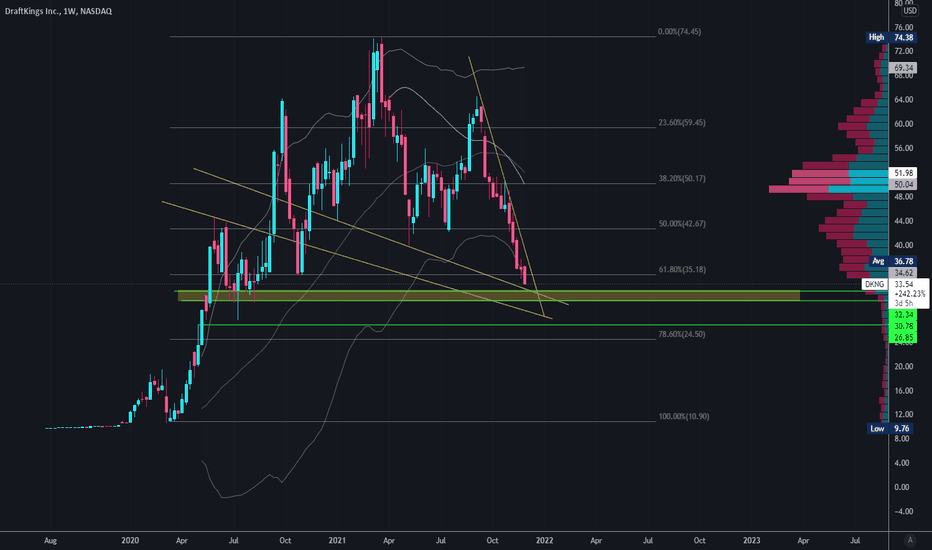Click the green 30.78 price tag
The height and width of the screenshot is (550, 932).
tap(903, 326)
